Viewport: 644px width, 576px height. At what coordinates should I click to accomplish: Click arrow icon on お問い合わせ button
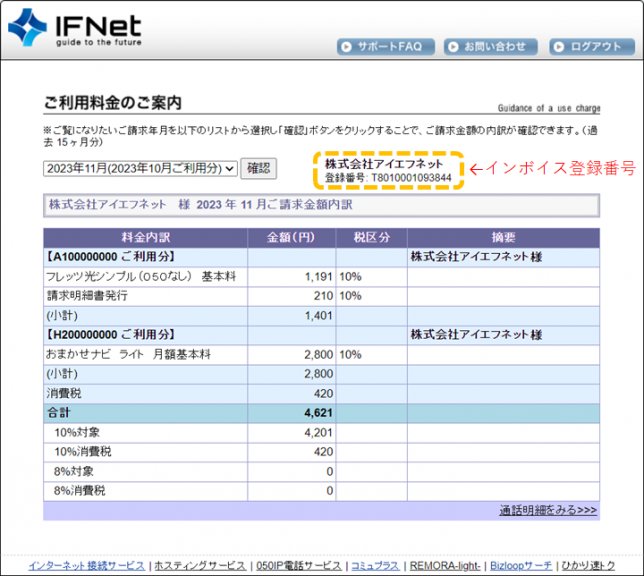tap(452, 46)
